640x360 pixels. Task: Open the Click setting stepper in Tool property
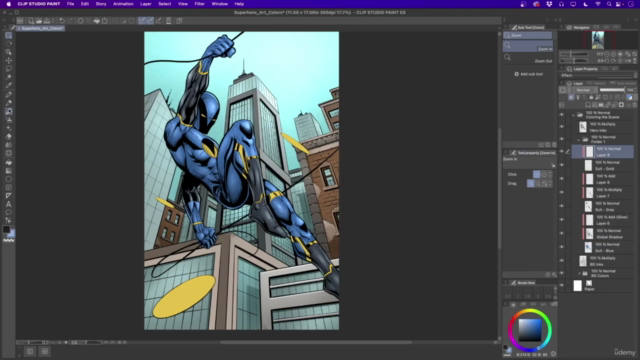550,174
